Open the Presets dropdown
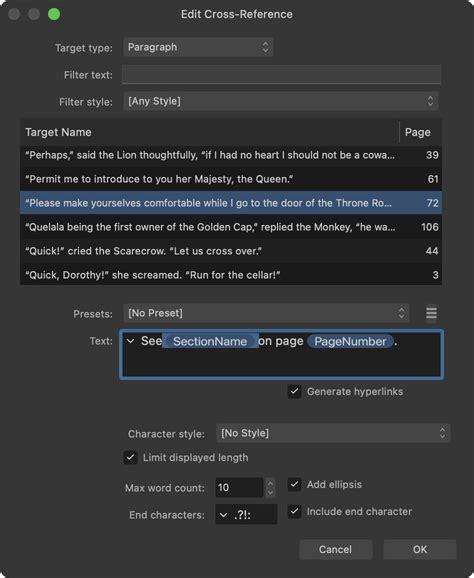Screen dimensions: 474x578 point(266,313)
